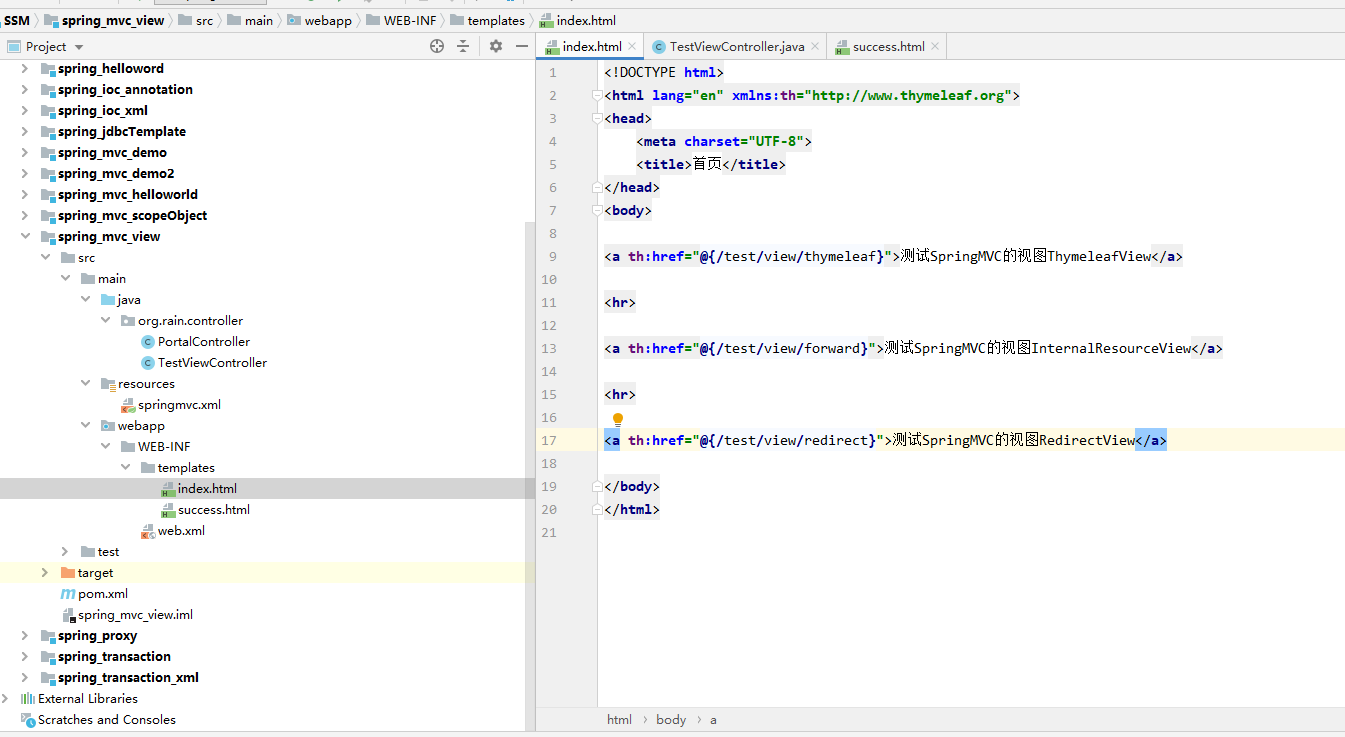Viewport: 1345px width, 737px height.
Task: Close the TestViewController.java tab
Action: [816, 46]
